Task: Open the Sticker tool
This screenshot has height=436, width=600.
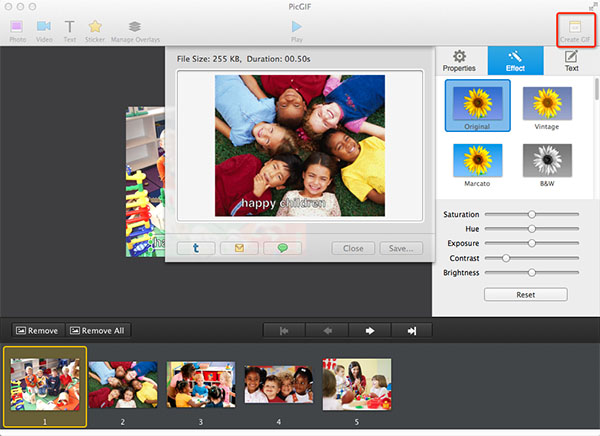Action: tap(95, 27)
